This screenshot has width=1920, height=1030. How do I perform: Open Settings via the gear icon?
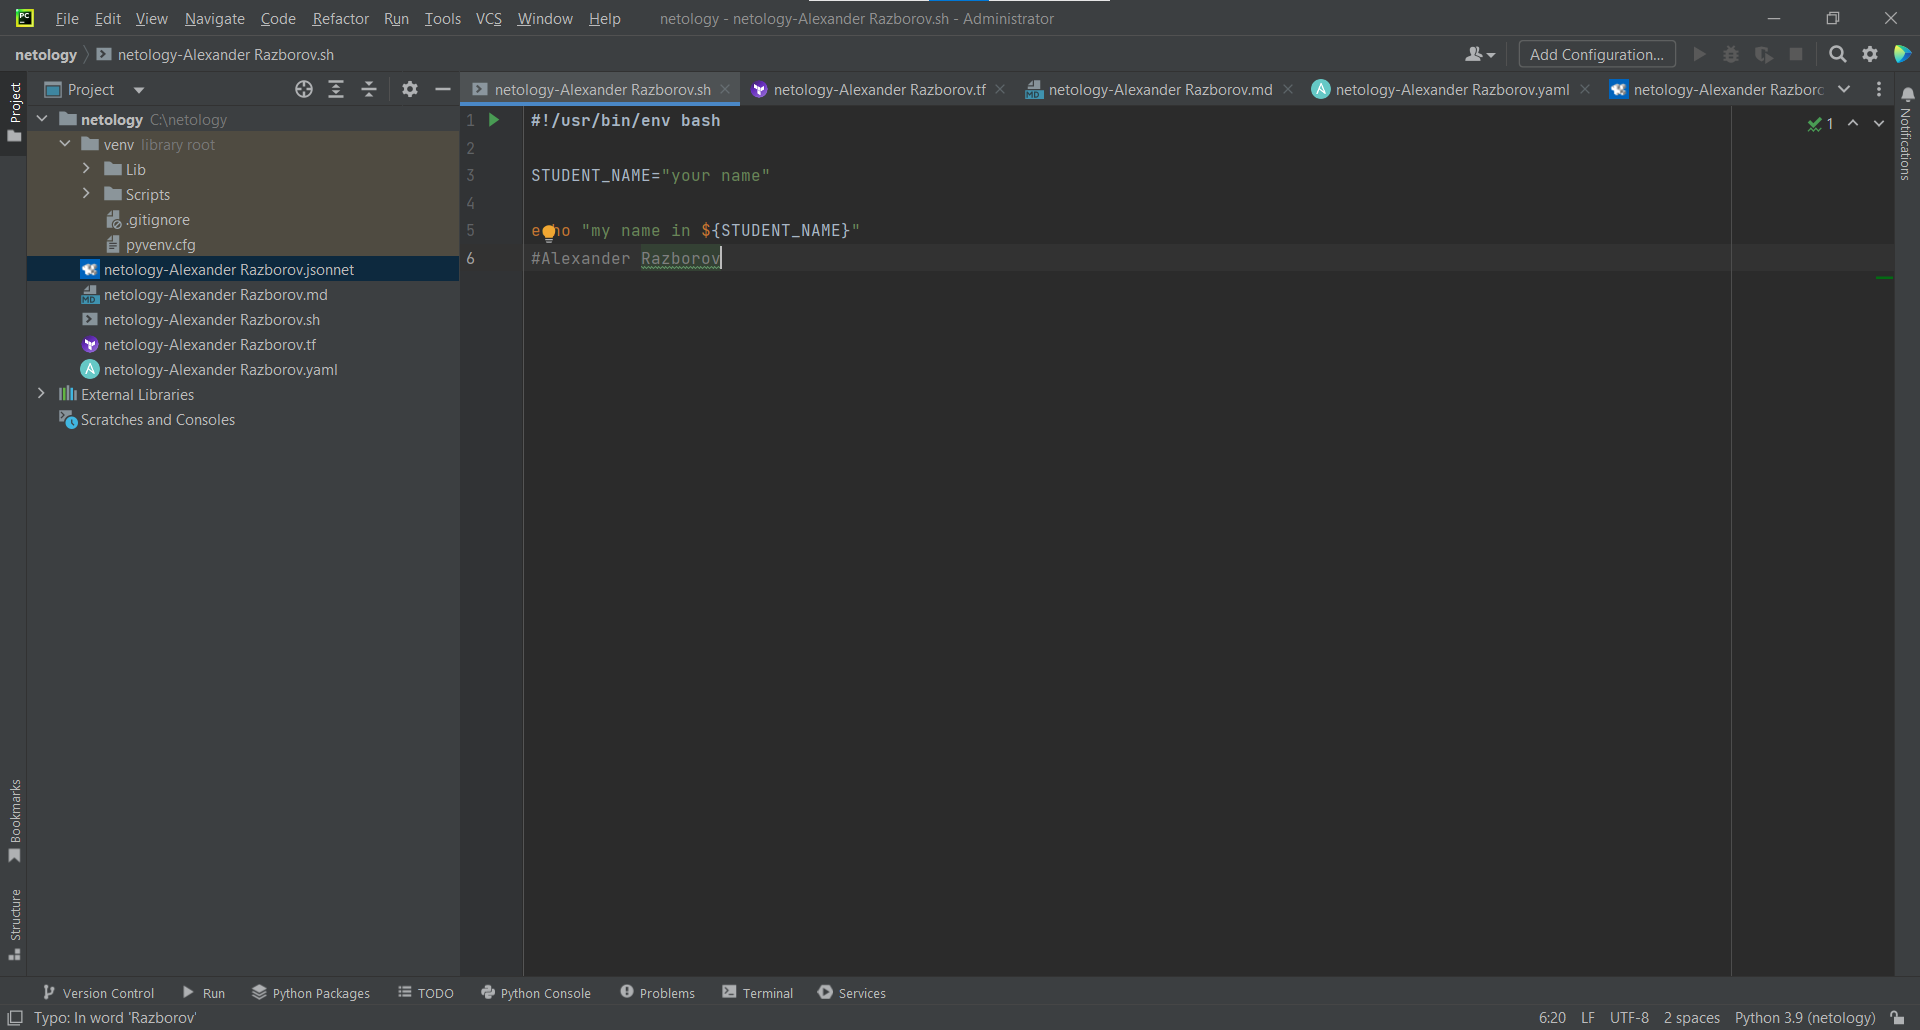[1870, 54]
